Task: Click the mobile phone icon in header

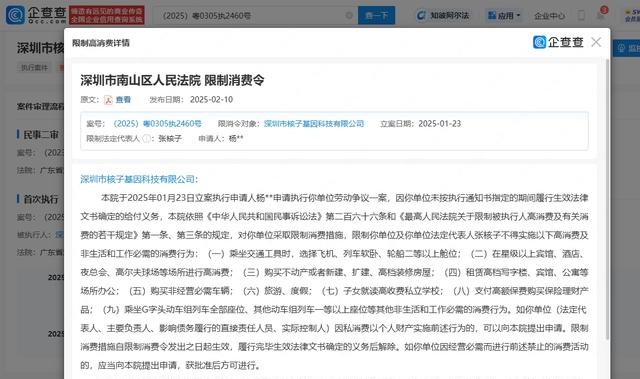Action: pos(581,16)
